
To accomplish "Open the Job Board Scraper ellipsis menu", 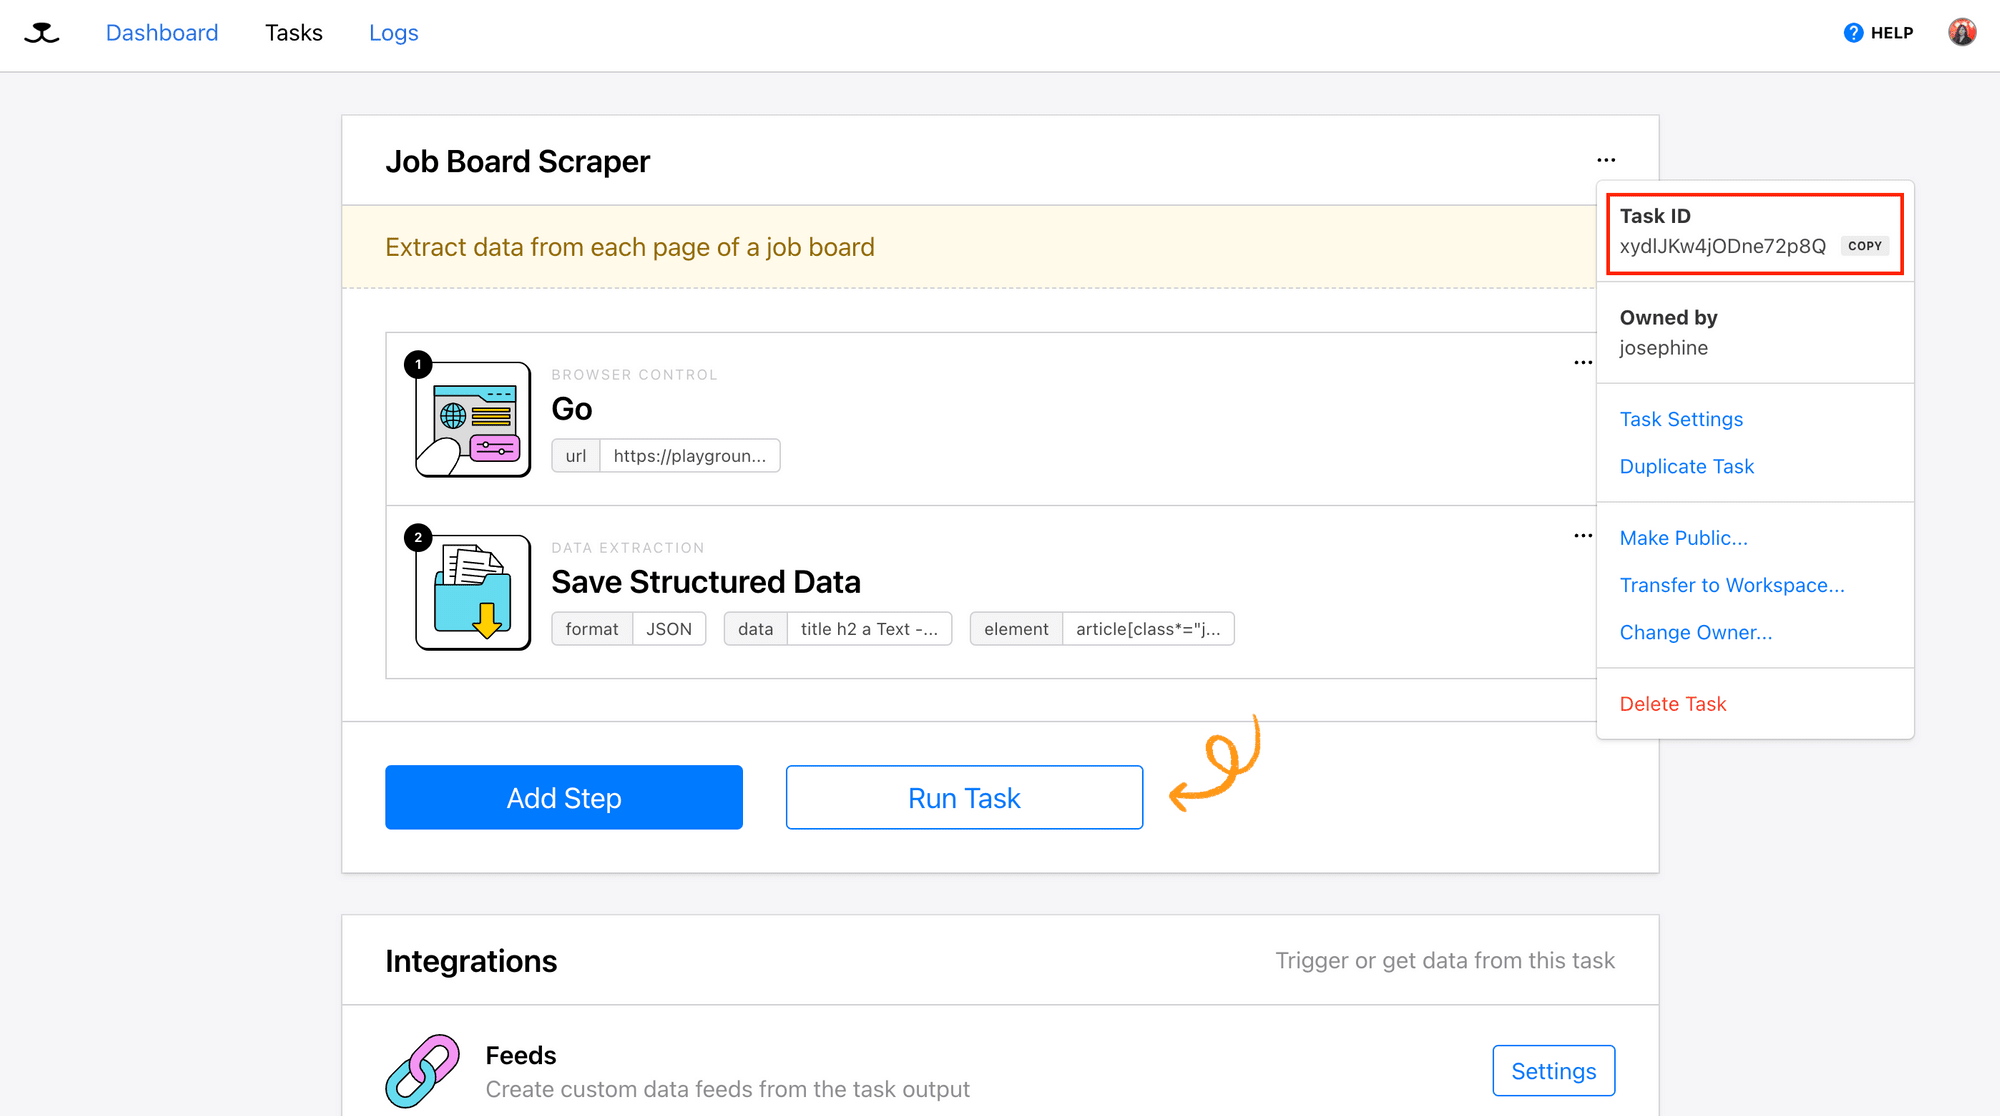I will [x=1606, y=160].
